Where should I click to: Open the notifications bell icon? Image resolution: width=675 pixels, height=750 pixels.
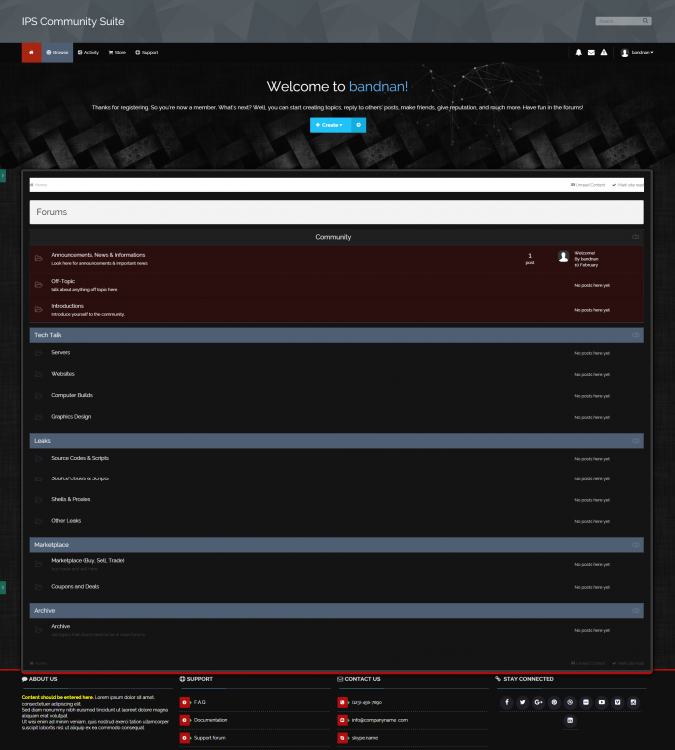click(578, 52)
